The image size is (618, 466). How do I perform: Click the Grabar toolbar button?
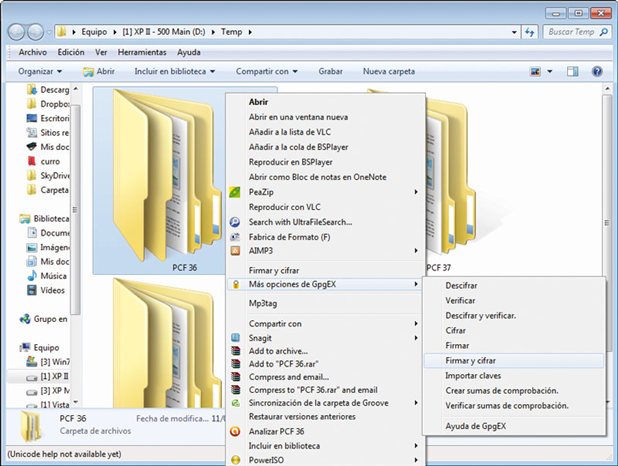pyautogui.click(x=330, y=71)
